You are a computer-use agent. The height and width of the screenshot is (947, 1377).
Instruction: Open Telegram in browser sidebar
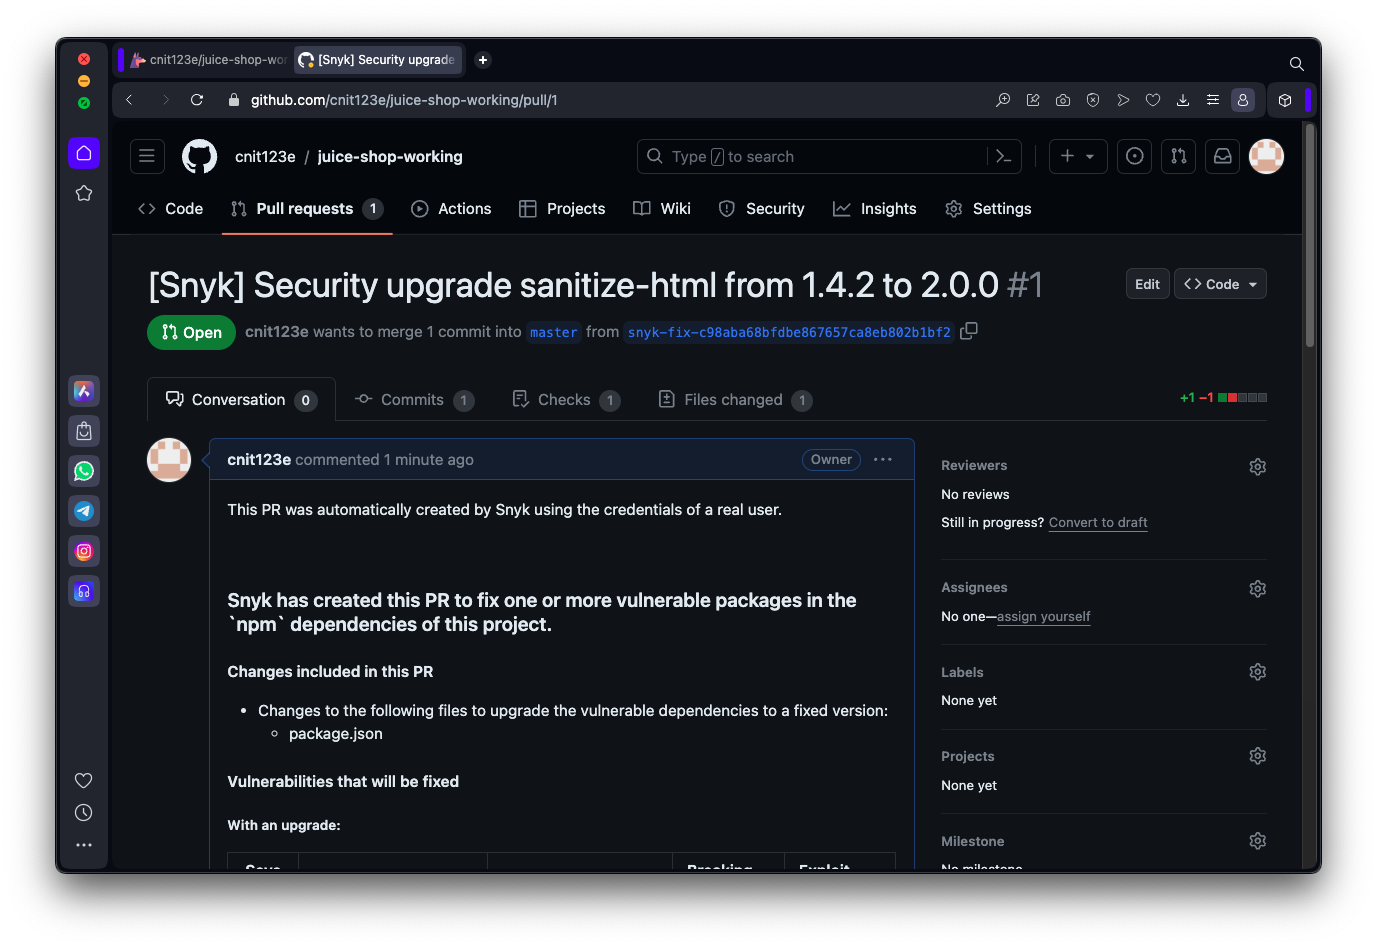(x=84, y=511)
